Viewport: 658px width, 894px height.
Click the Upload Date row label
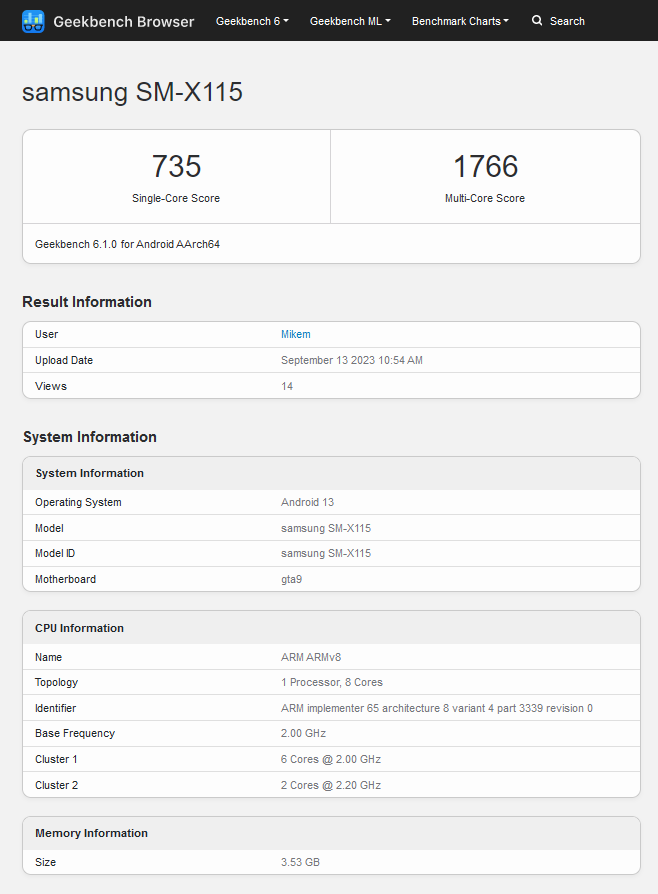(x=64, y=360)
